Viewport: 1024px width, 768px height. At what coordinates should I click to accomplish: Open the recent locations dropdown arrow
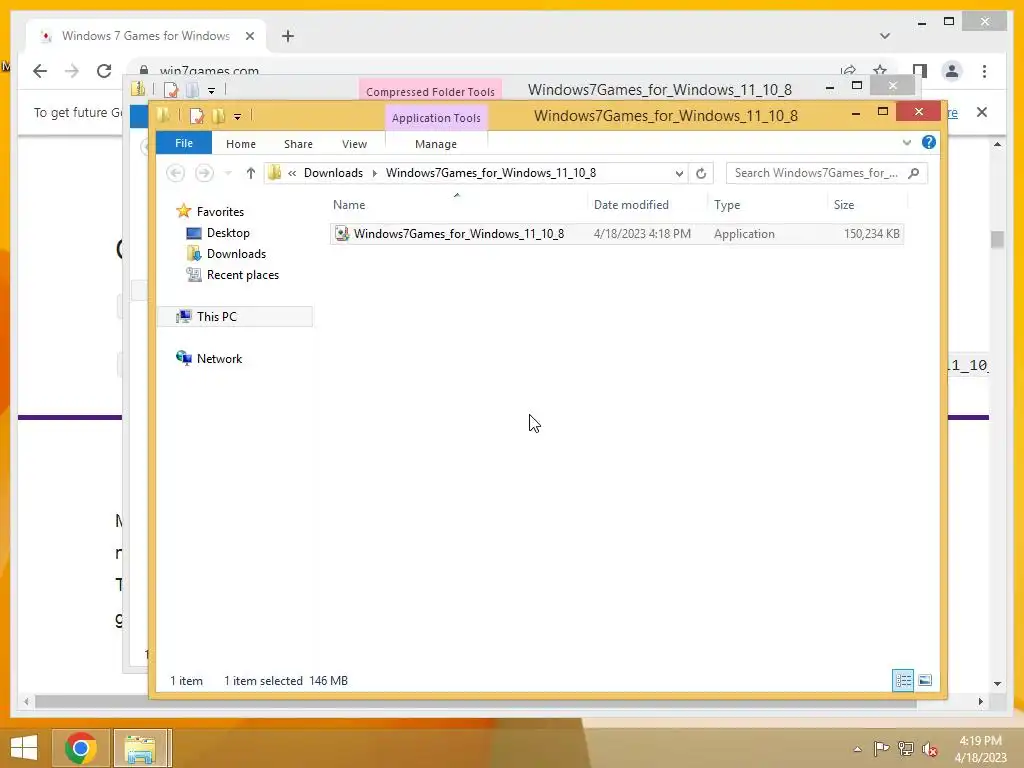coord(228,173)
